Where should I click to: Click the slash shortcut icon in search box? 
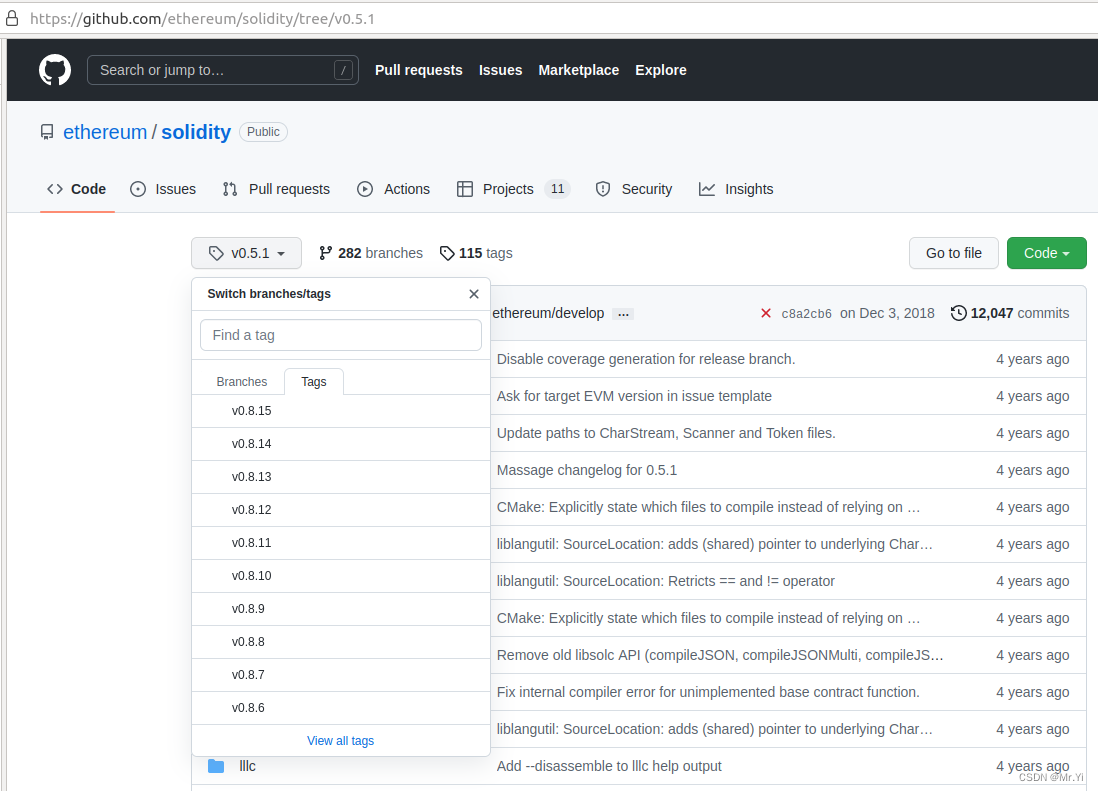coord(343,70)
